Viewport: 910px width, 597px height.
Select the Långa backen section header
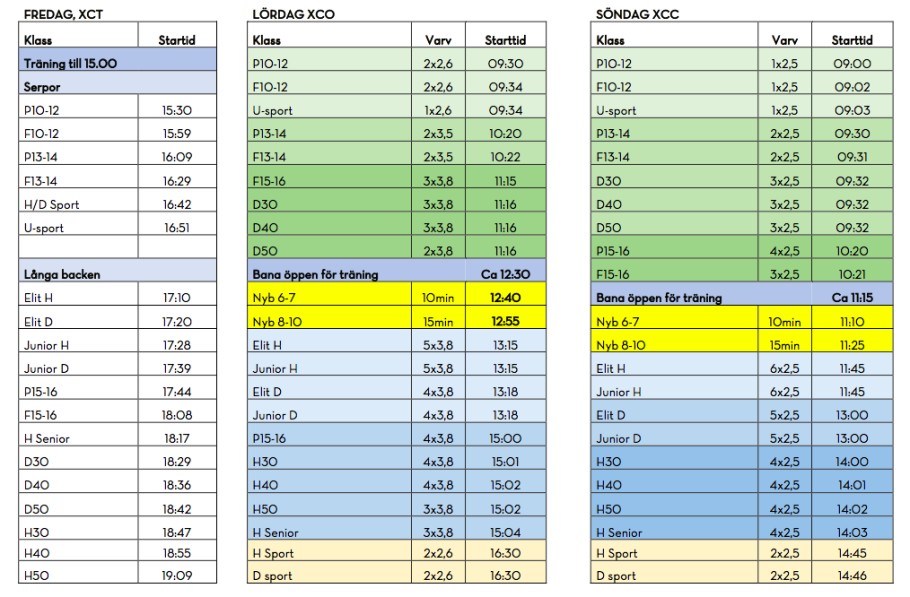point(117,270)
